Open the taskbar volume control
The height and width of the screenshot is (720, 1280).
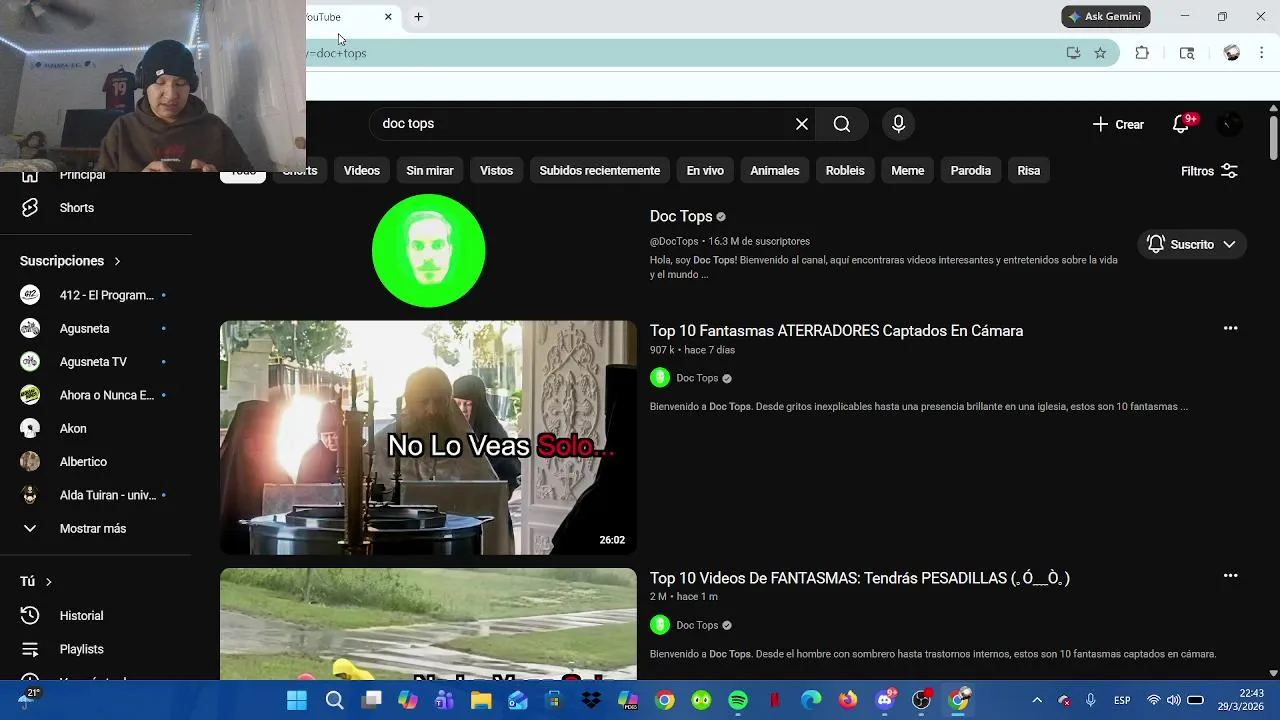(1173, 700)
